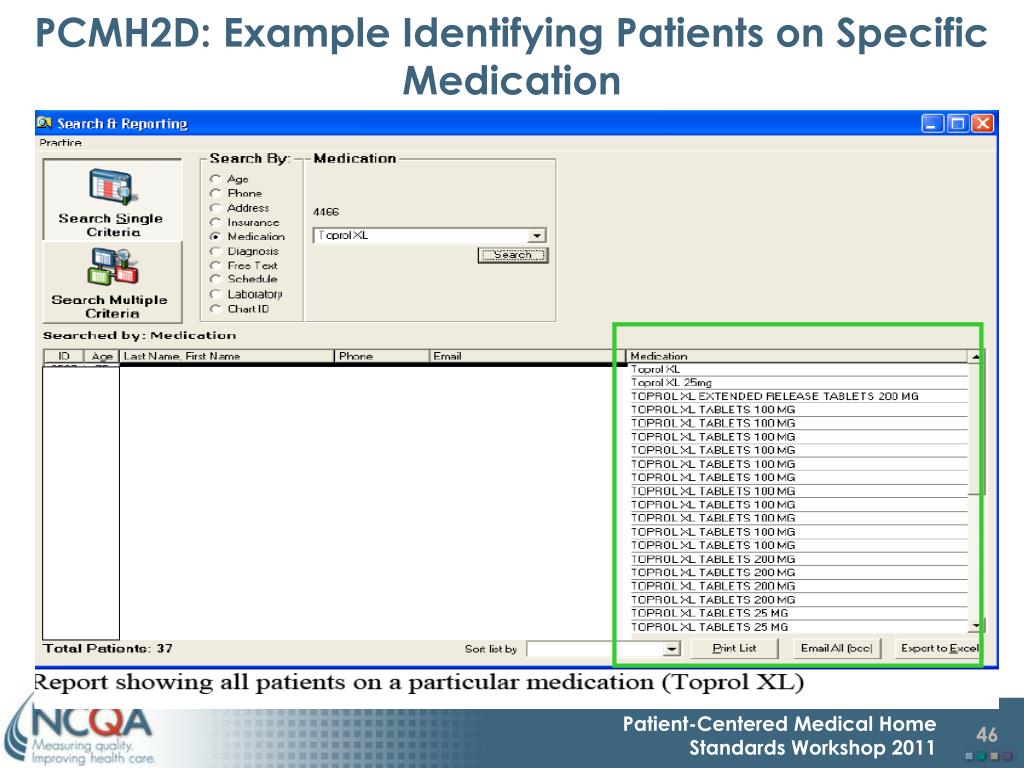Click the 'TOPROL XL EXTENDED RELEASE TABLETS 200 MG' row
The height and width of the screenshot is (768, 1024).
(799, 396)
